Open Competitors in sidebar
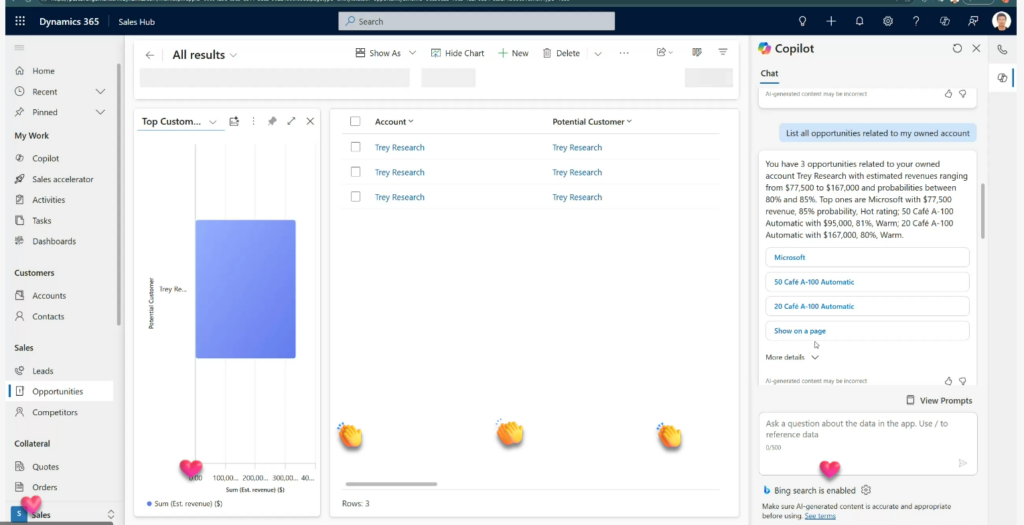The height and width of the screenshot is (525, 1024). pyautogui.click(x=55, y=412)
